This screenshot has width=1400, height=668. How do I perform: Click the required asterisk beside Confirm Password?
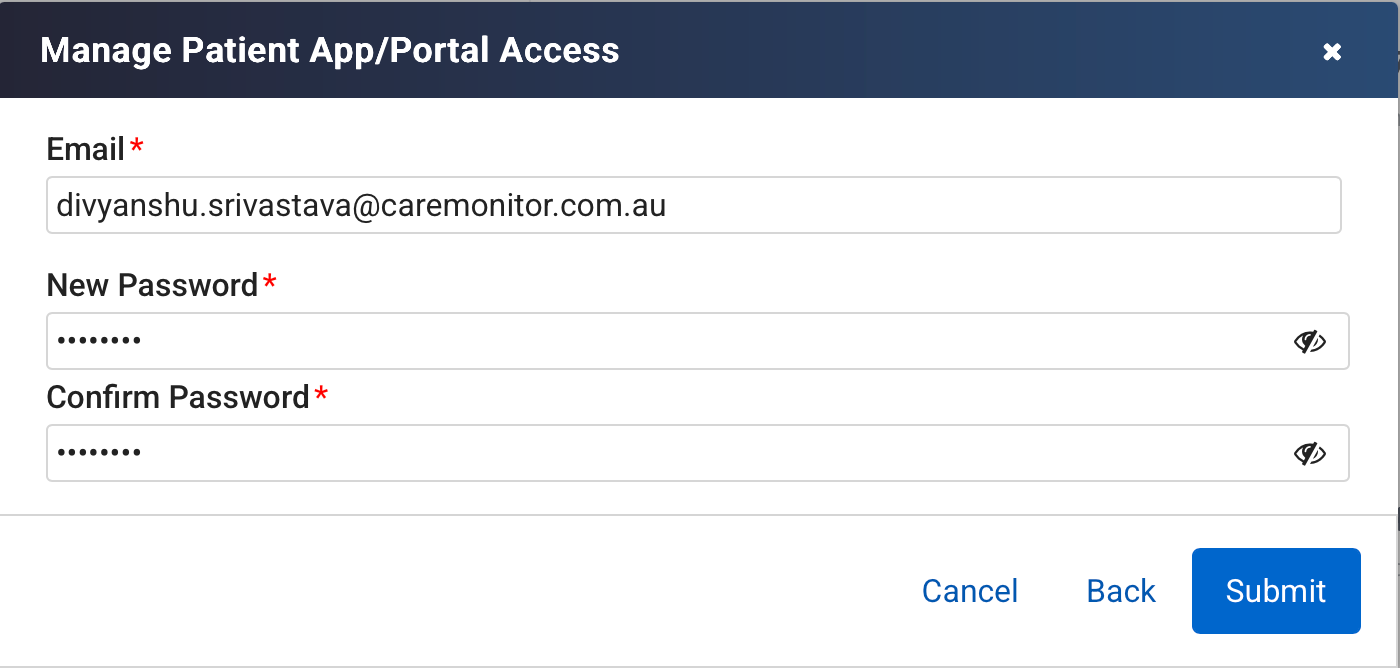(321, 395)
